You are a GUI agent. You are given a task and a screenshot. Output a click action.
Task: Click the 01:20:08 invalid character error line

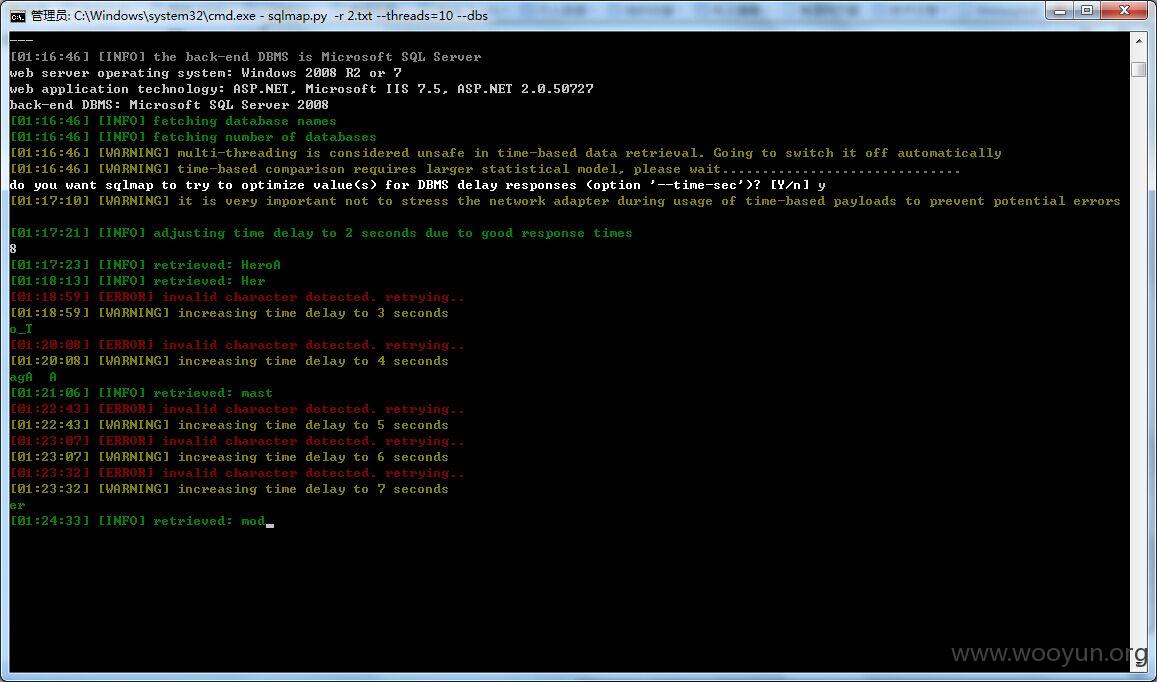tap(238, 345)
